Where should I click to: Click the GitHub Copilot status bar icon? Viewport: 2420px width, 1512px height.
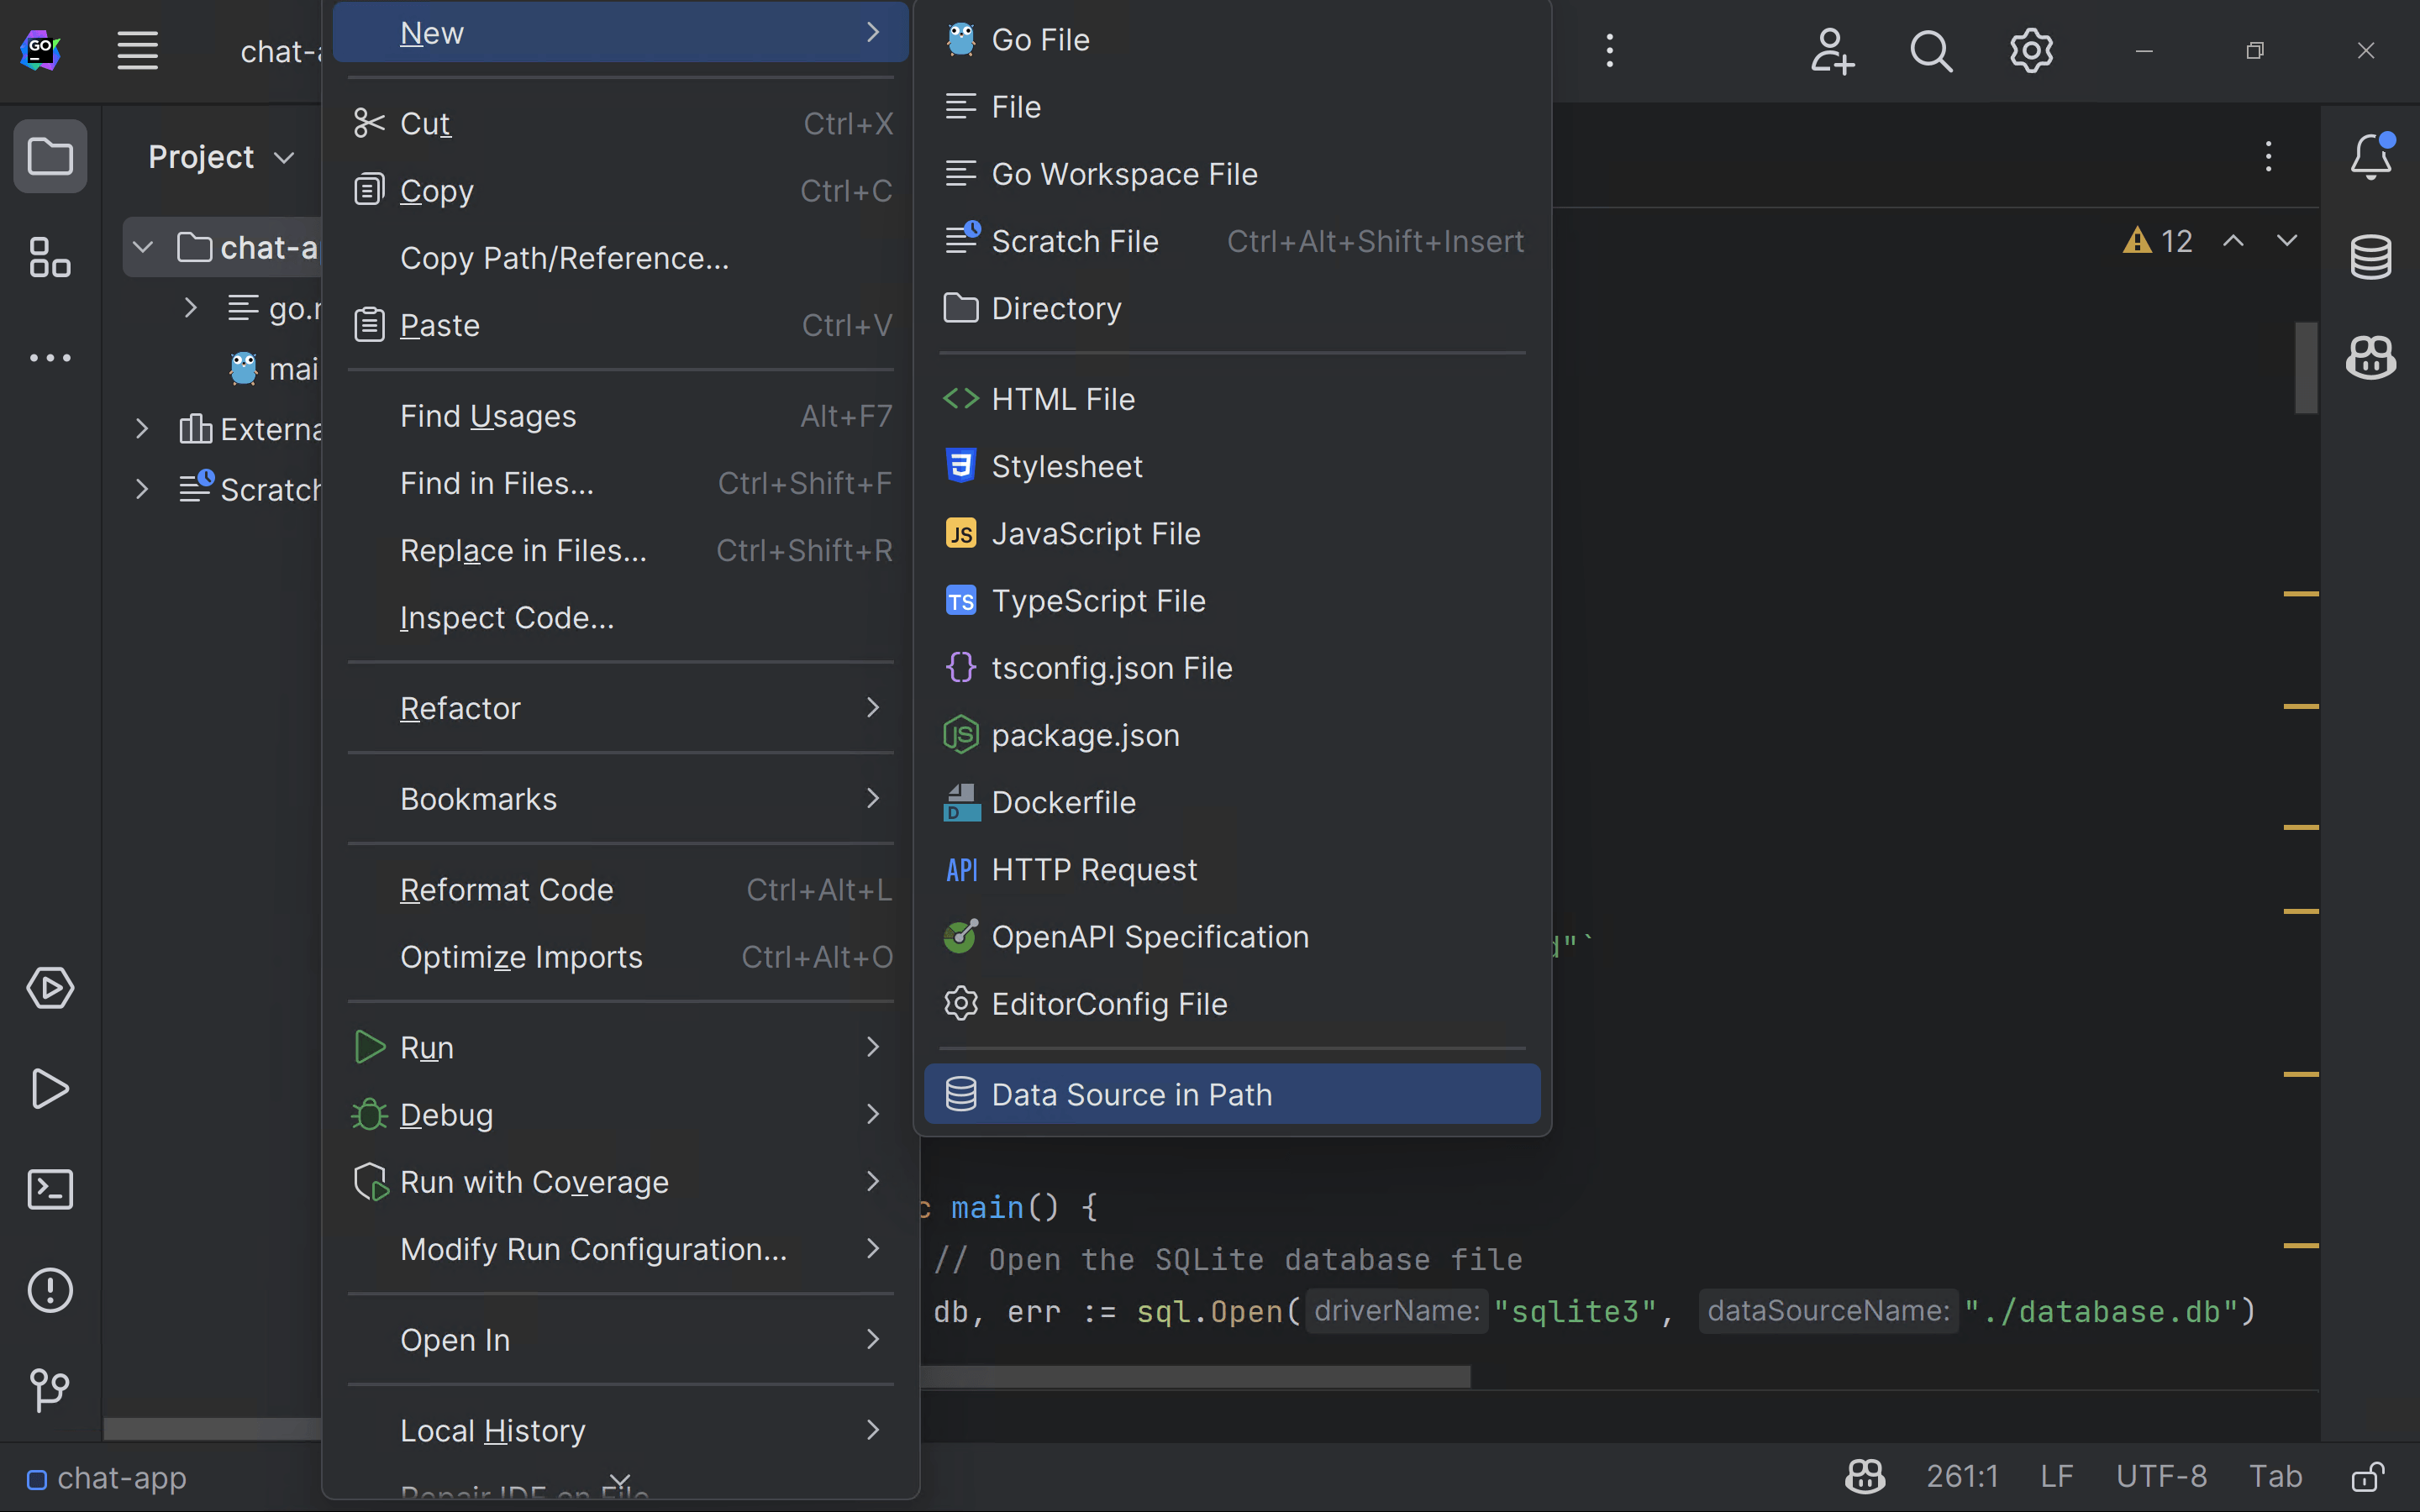pyautogui.click(x=1863, y=1476)
